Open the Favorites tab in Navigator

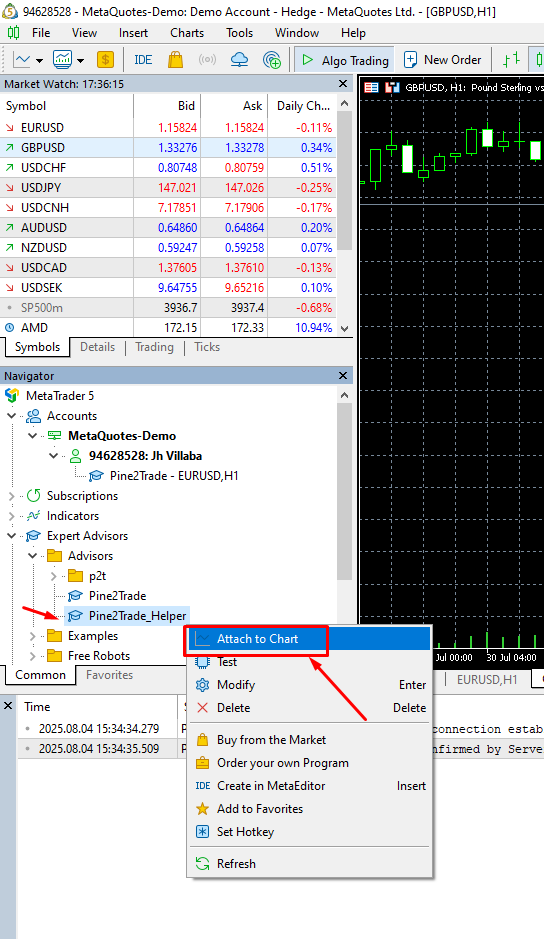click(109, 675)
